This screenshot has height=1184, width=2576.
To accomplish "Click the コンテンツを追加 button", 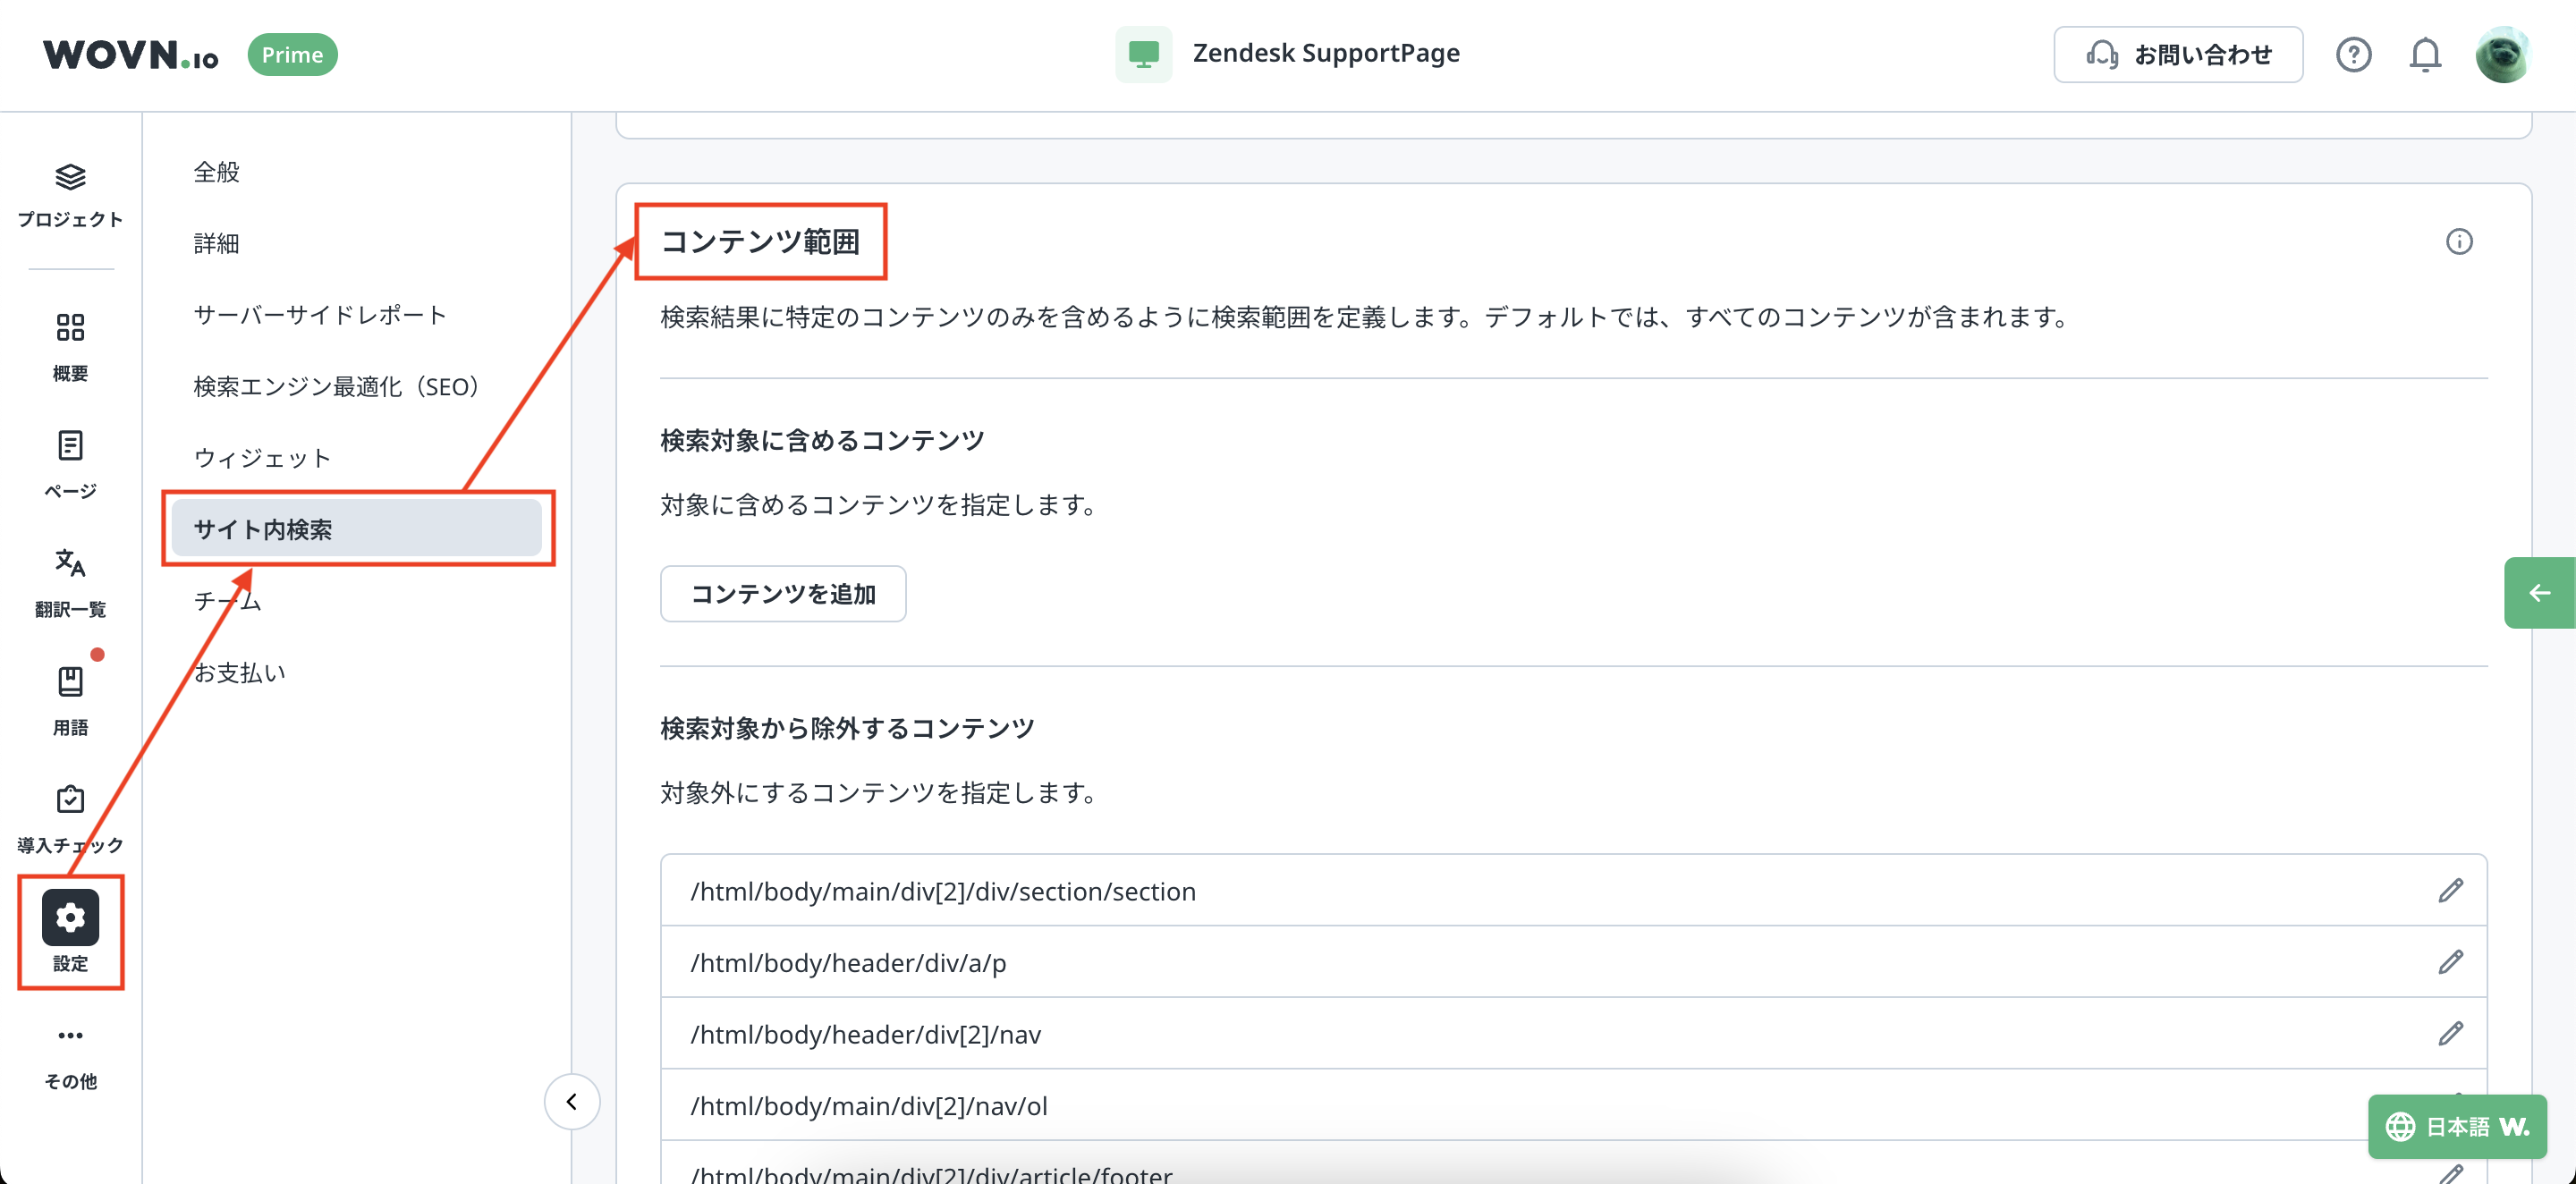I will [783, 594].
